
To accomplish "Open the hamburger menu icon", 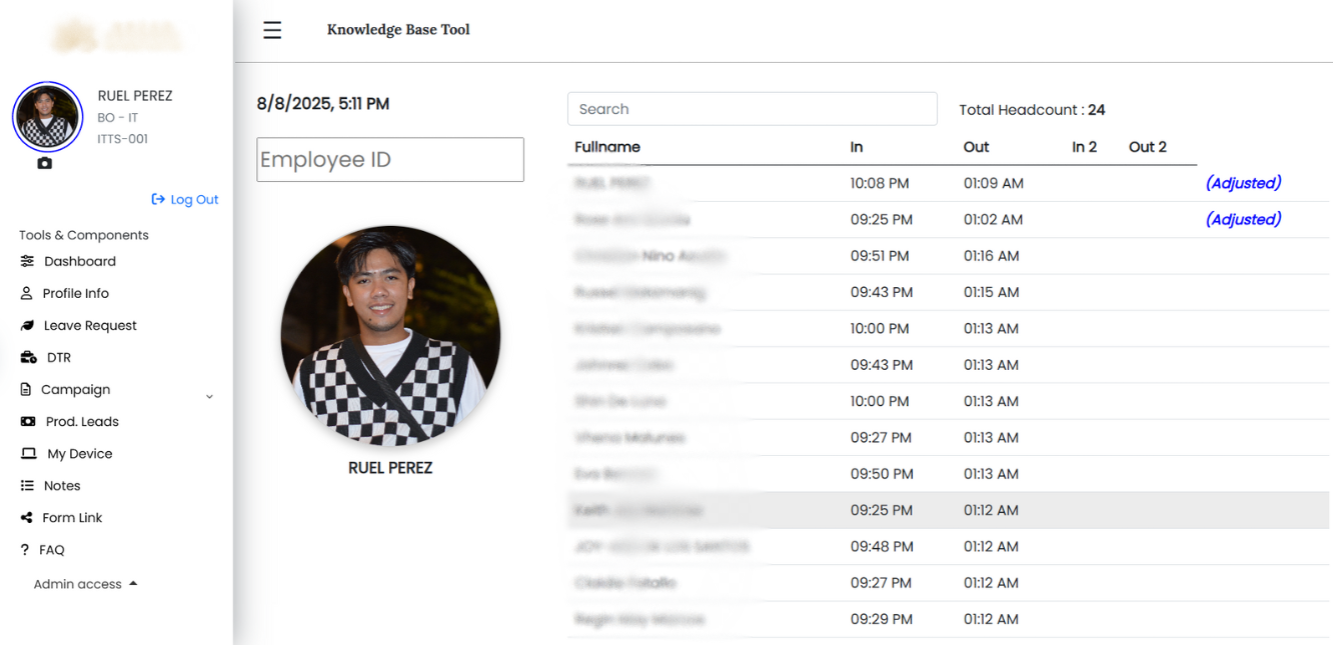I will [272, 30].
